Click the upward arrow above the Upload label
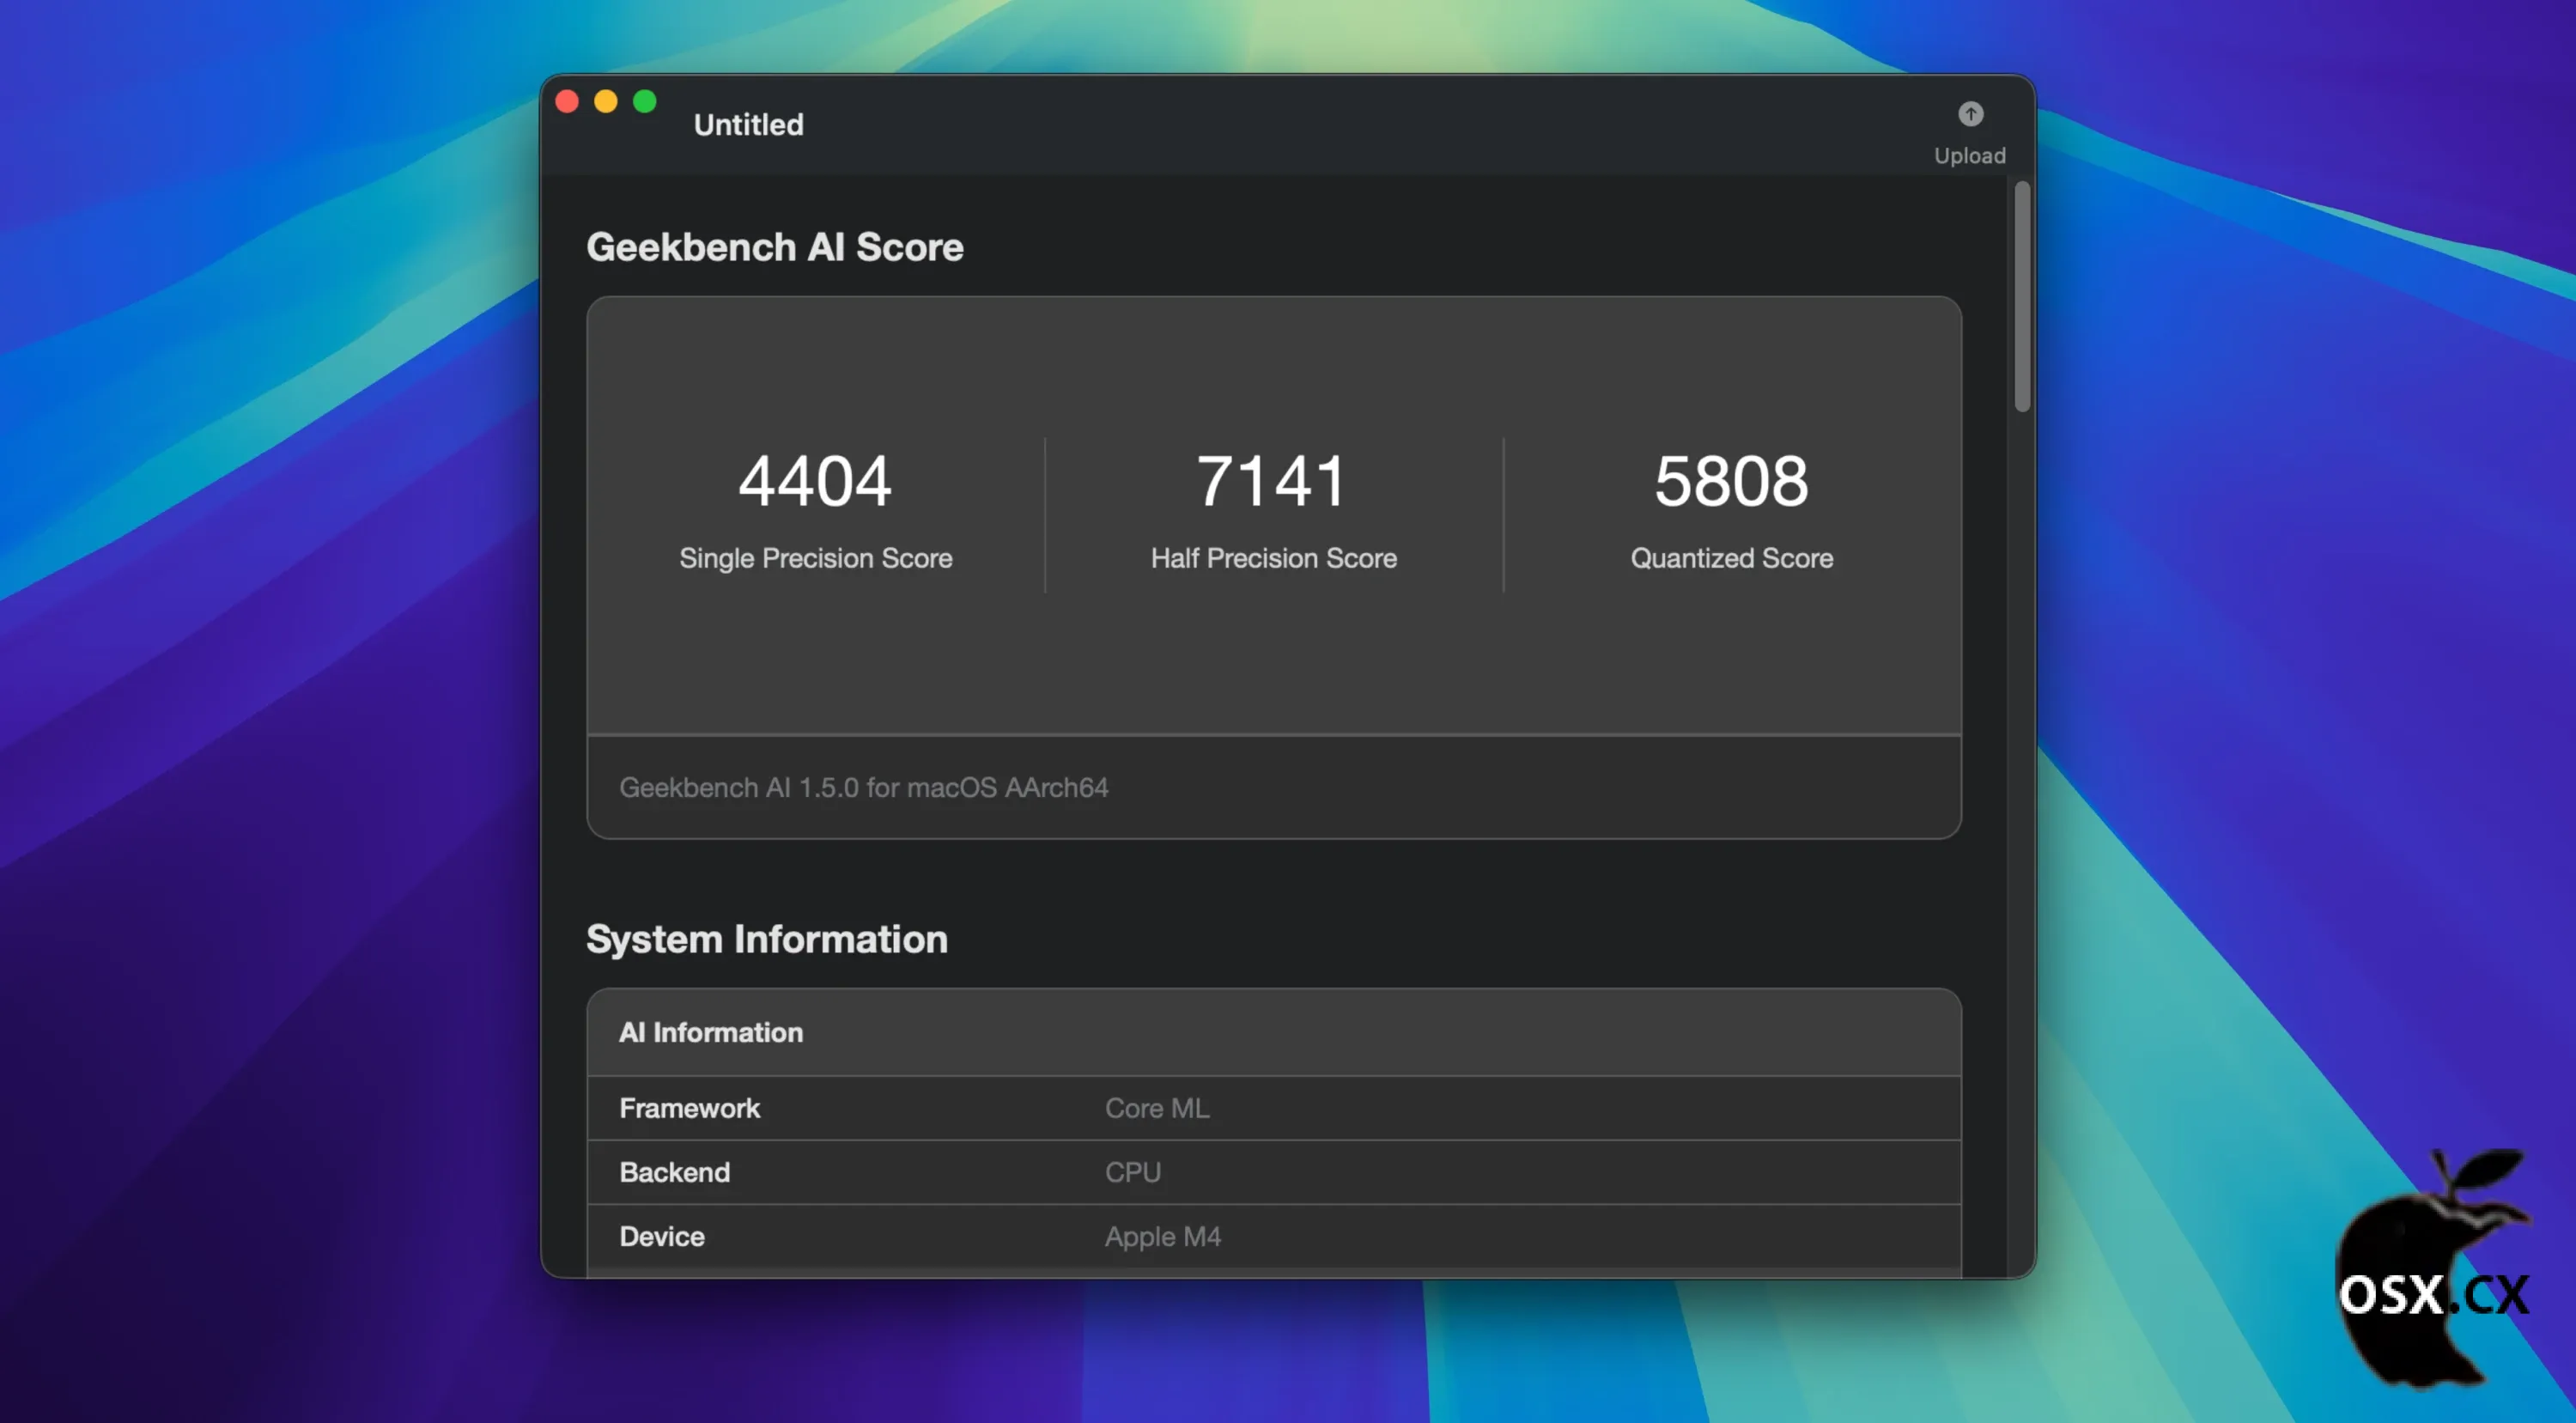The width and height of the screenshot is (2576, 1423). pyautogui.click(x=1969, y=113)
